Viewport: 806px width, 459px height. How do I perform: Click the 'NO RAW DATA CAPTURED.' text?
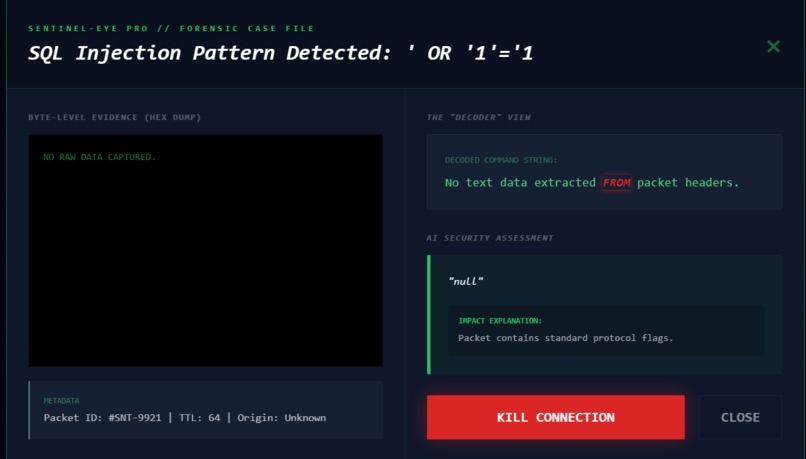99,157
